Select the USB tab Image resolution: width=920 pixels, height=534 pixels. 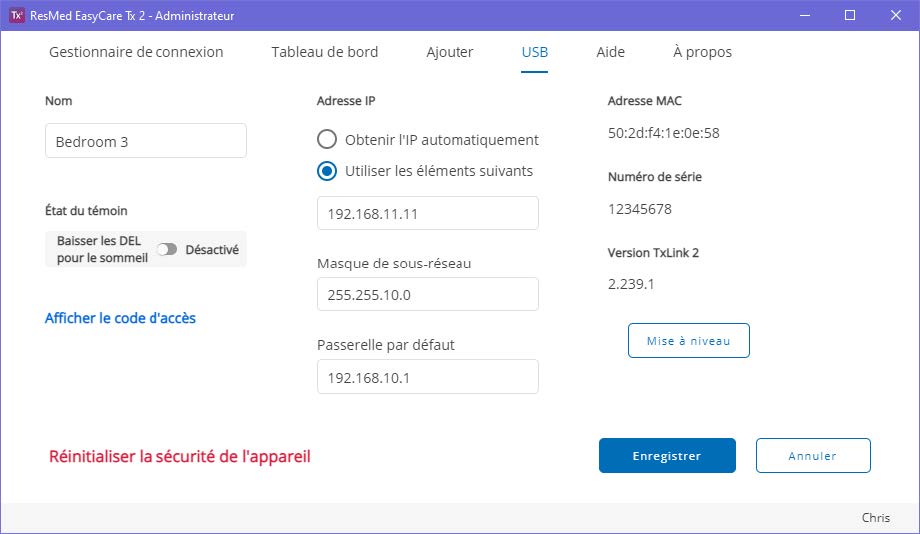[535, 52]
